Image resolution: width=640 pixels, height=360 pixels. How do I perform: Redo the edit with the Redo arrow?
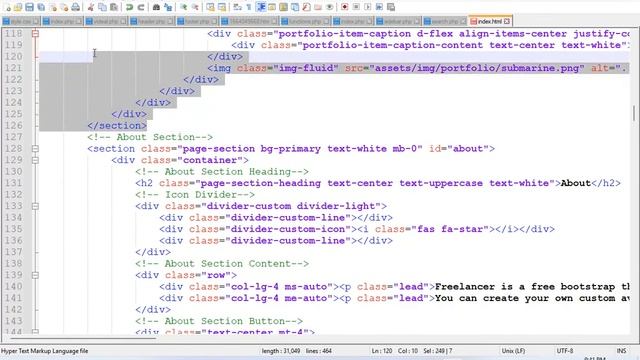pyautogui.click(x=141, y=7)
